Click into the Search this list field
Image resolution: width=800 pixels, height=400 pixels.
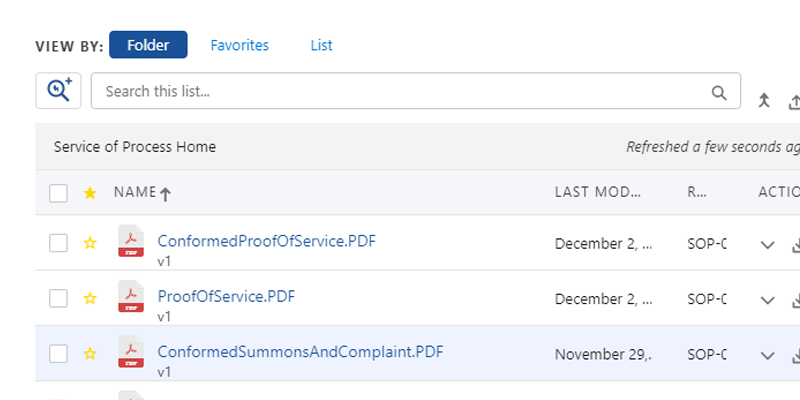400,91
